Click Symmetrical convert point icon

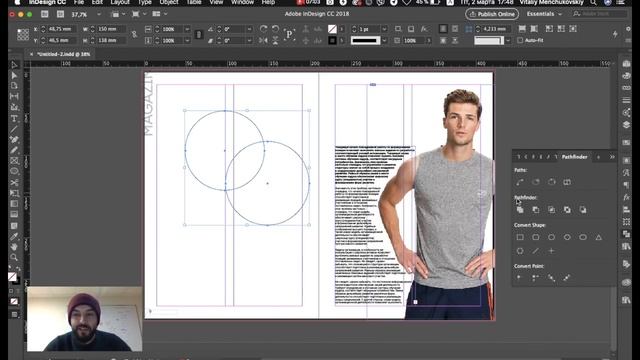[567, 278]
